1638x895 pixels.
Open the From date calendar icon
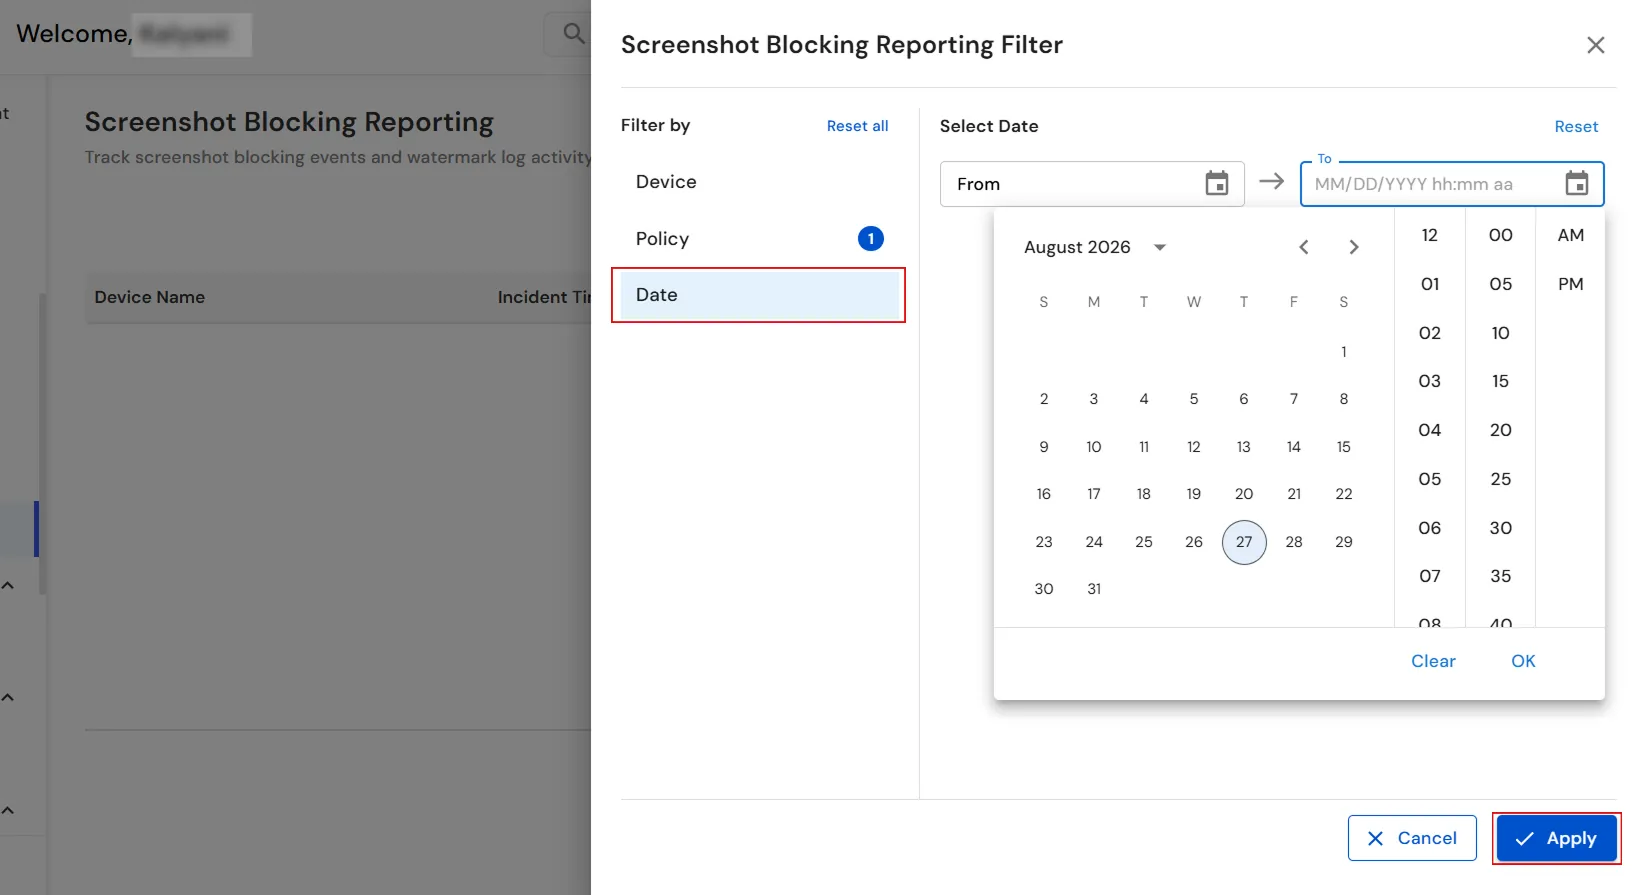(x=1216, y=184)
